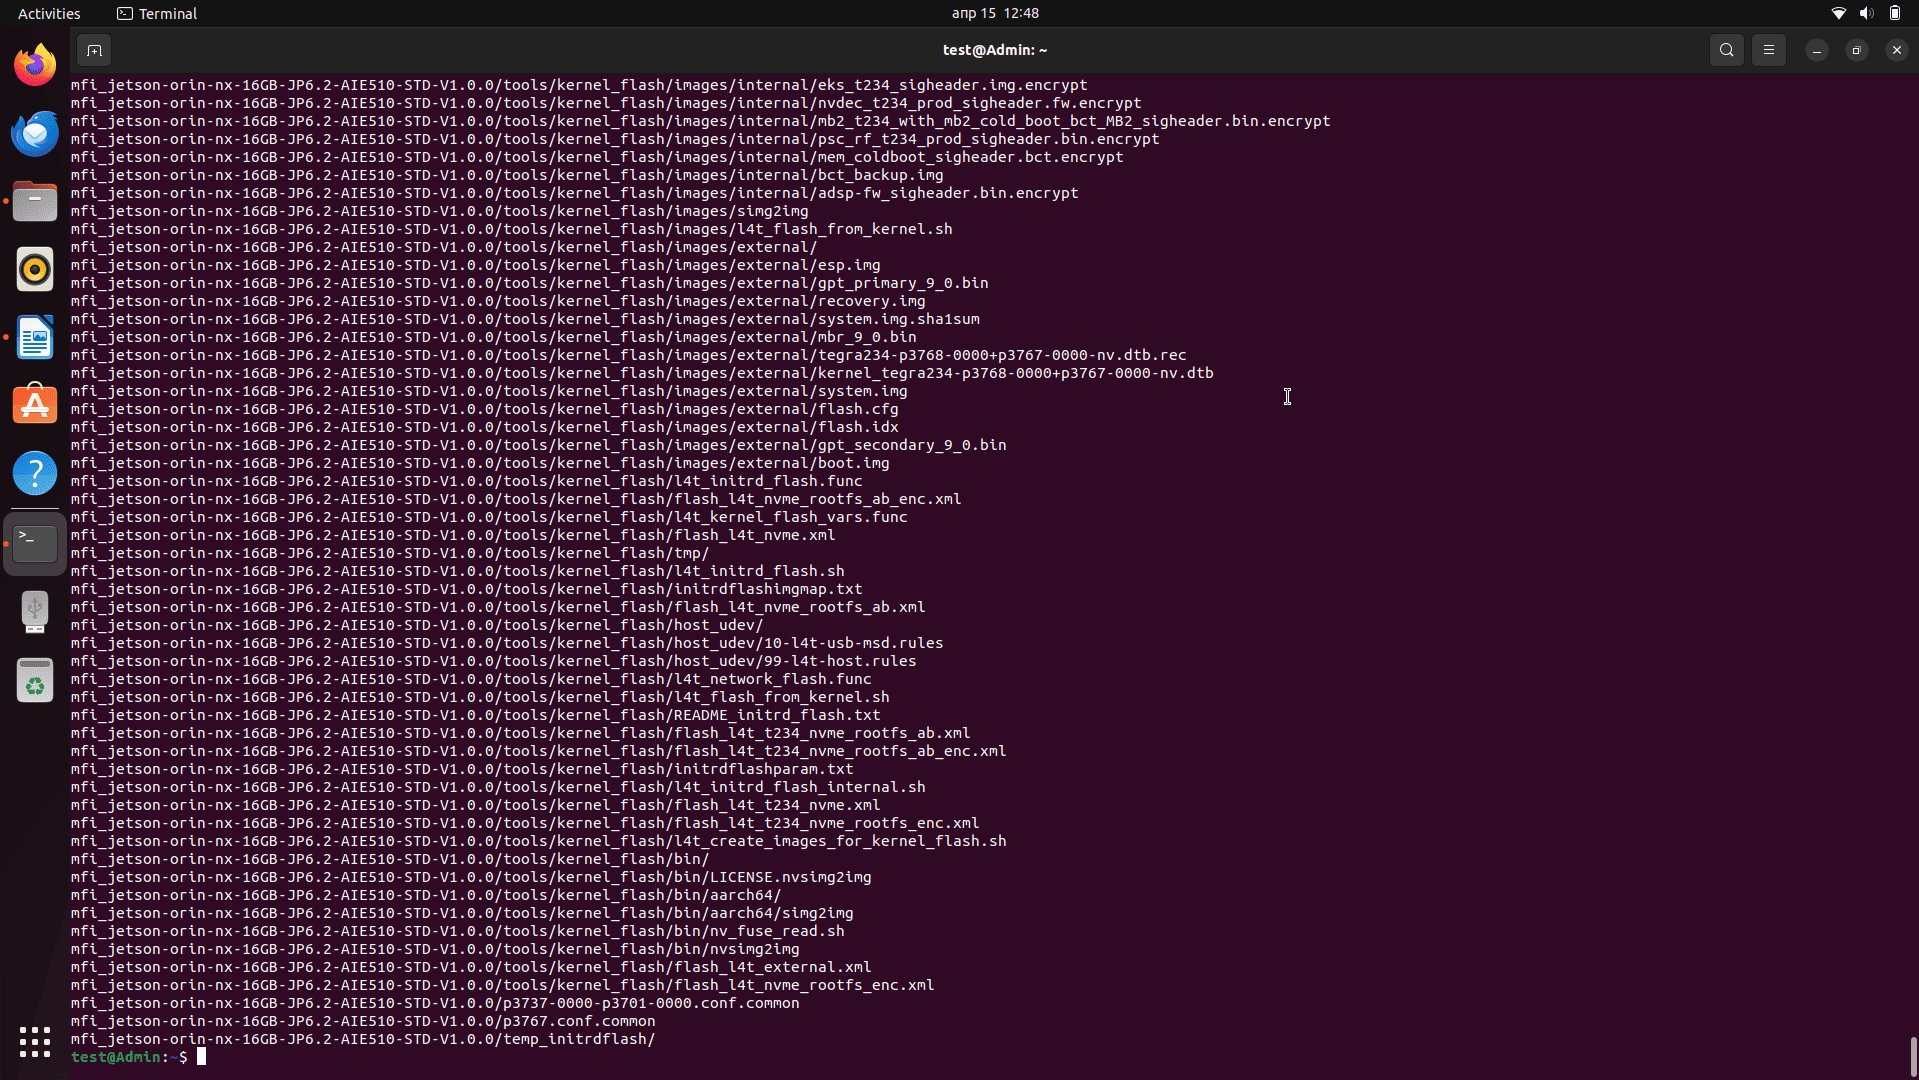Show the applications grid
The height and width of the screenshot is (1080, 1919).
click(x=35, y=1042)
